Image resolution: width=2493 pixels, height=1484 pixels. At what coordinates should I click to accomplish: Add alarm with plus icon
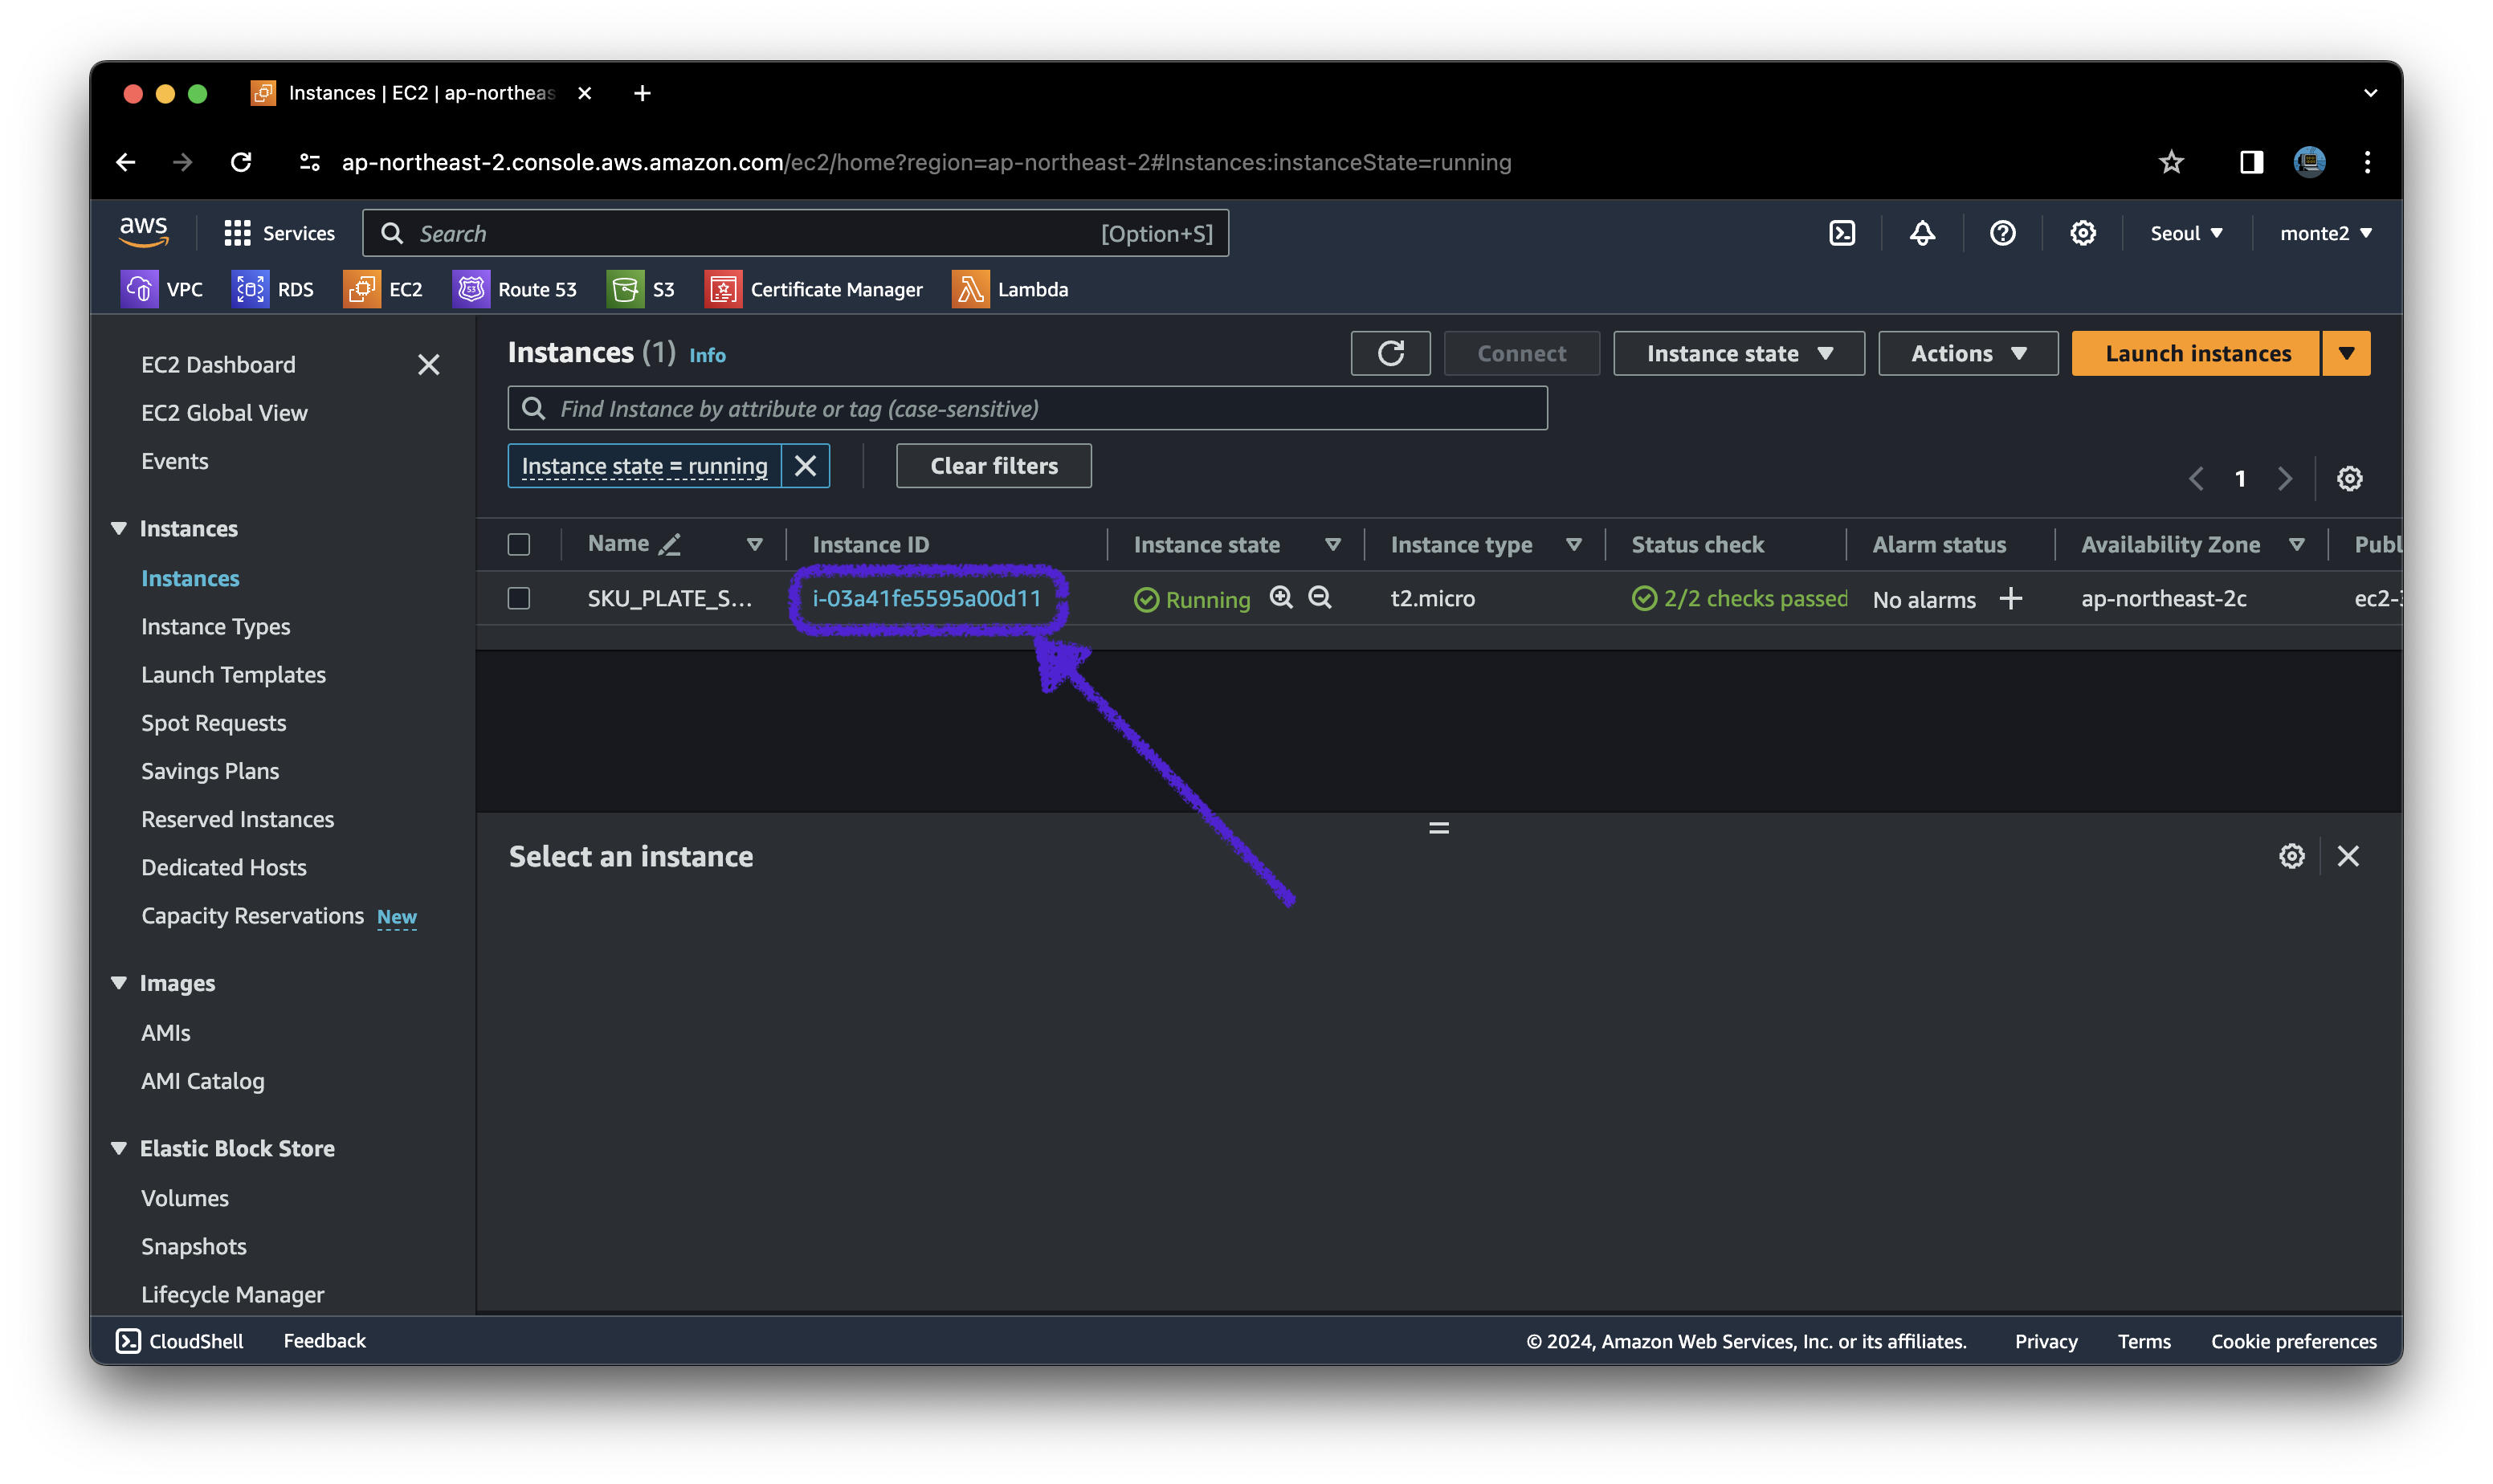click(2010, 598)
